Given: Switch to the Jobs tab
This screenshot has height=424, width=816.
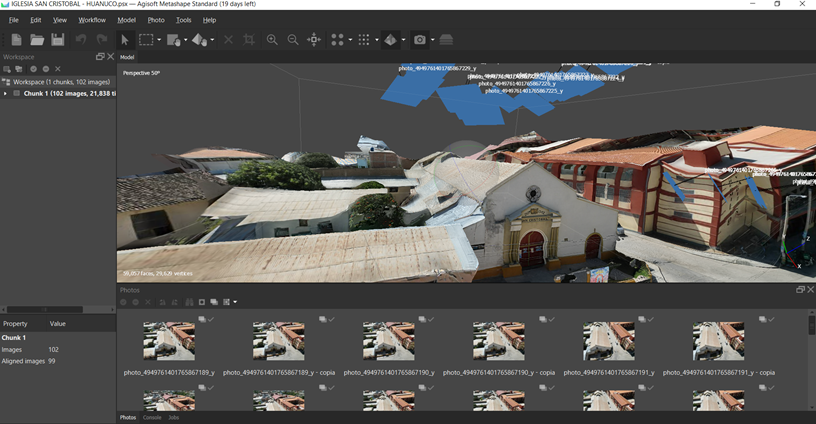Looking at the screenshot, I should (173, 417).
